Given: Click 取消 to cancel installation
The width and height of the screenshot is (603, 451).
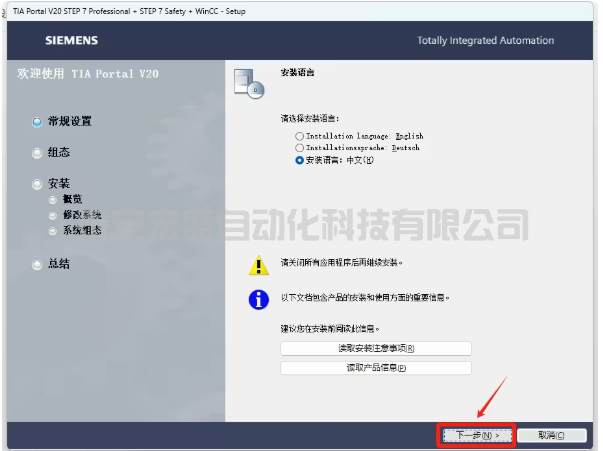Looking at the screenshot, I should tap(551, 436).
